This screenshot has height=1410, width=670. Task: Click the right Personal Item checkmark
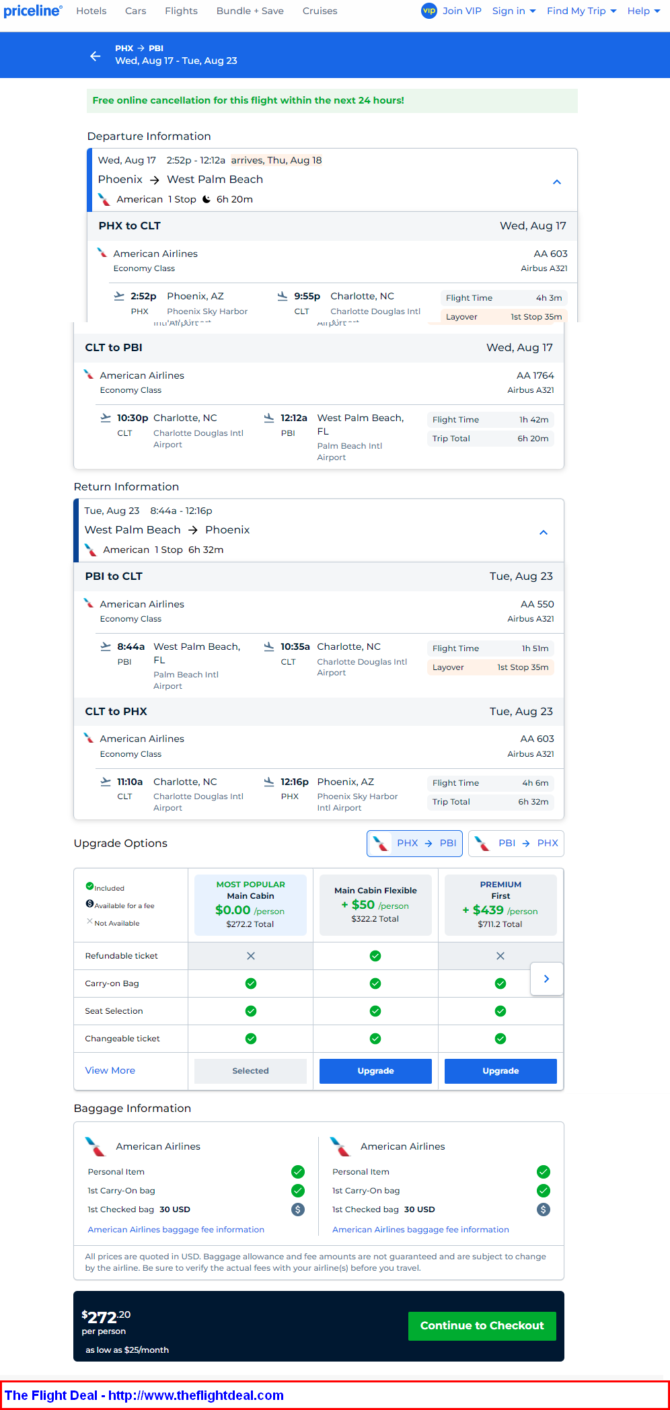[543, 1171]
